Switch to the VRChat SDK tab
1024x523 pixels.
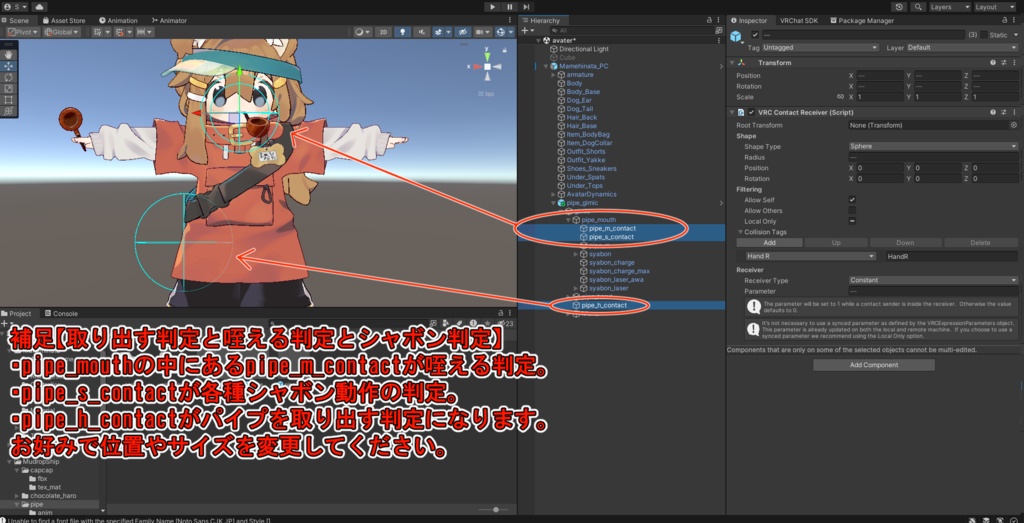point(798,20)
